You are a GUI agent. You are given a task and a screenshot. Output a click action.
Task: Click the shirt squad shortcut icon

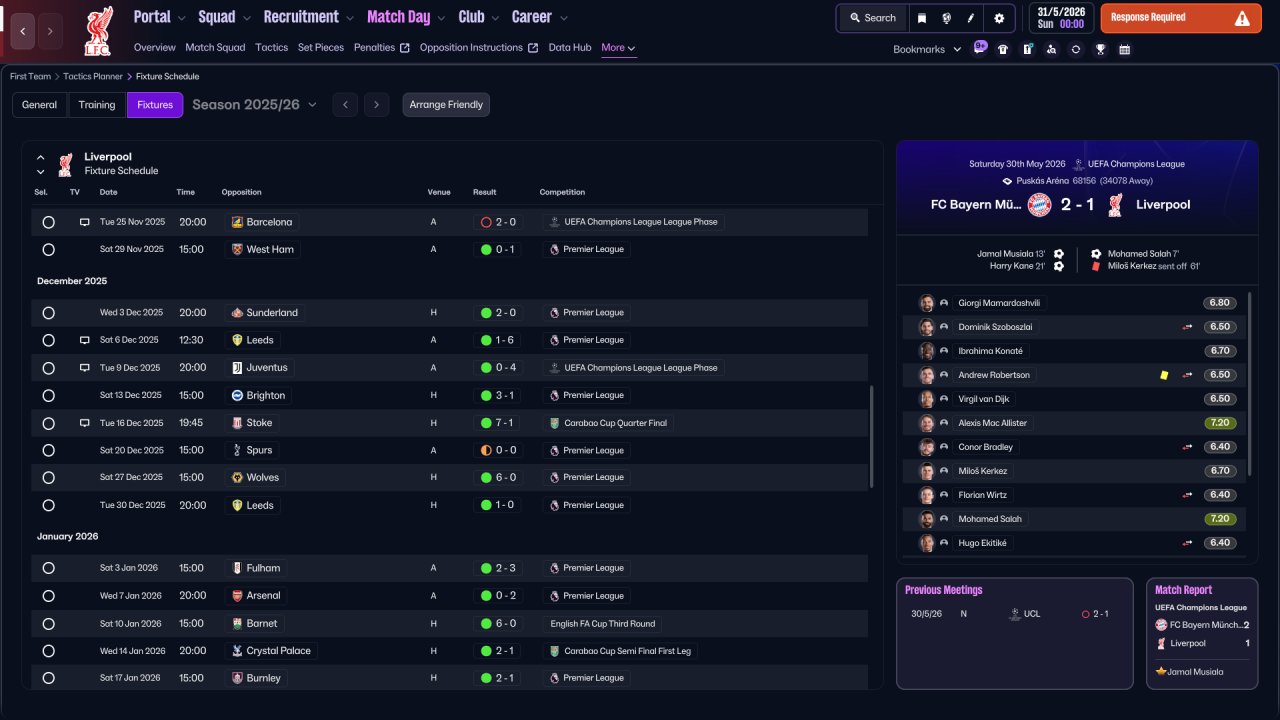1003,49
